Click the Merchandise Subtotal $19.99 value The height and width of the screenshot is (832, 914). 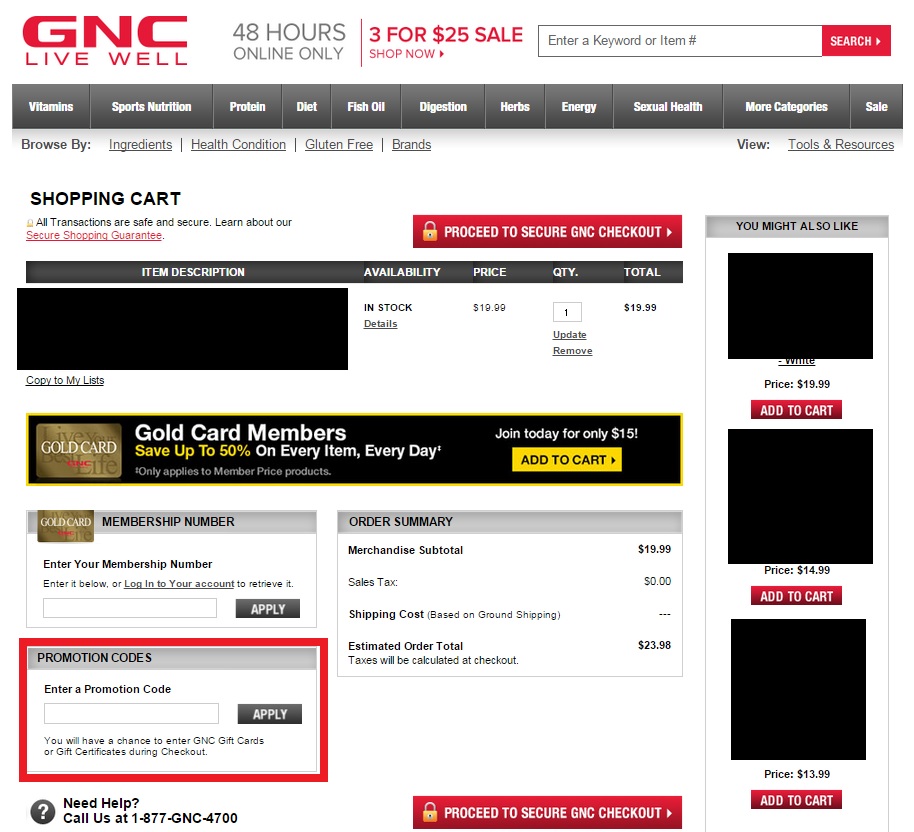pyautogui.click(x=654, y=549)
